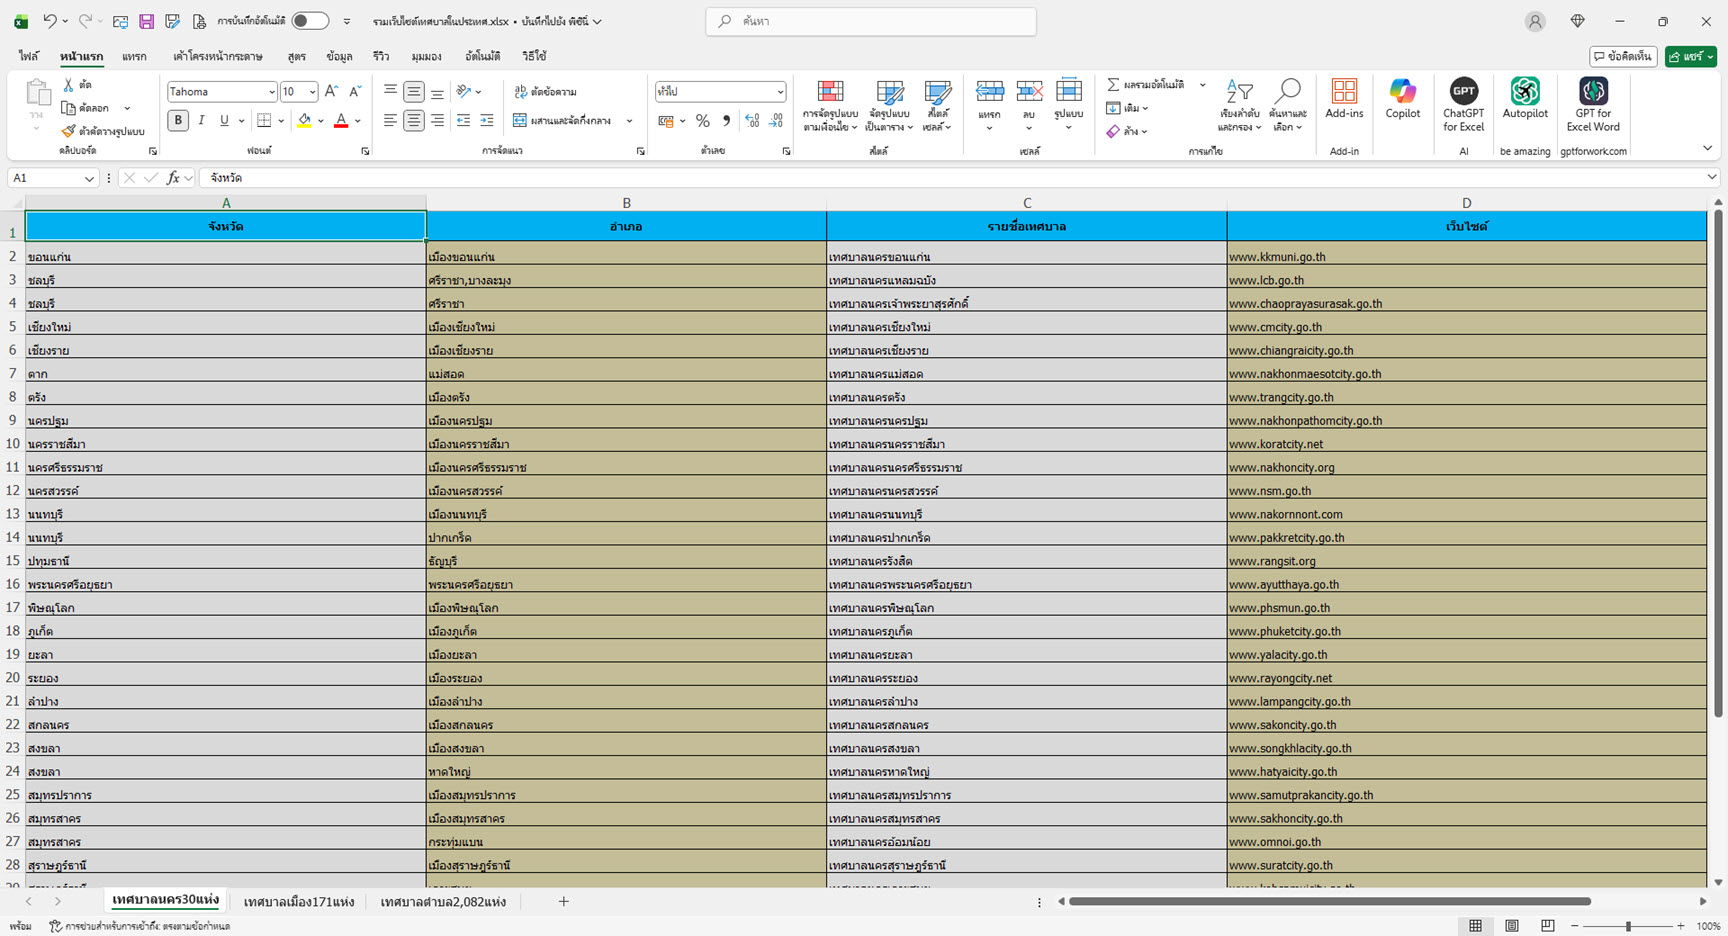Image resolution: width=1728 pixels, height=936 pixels.
Task: Click the zoom slider in status bar
Action: (1628, 926)
